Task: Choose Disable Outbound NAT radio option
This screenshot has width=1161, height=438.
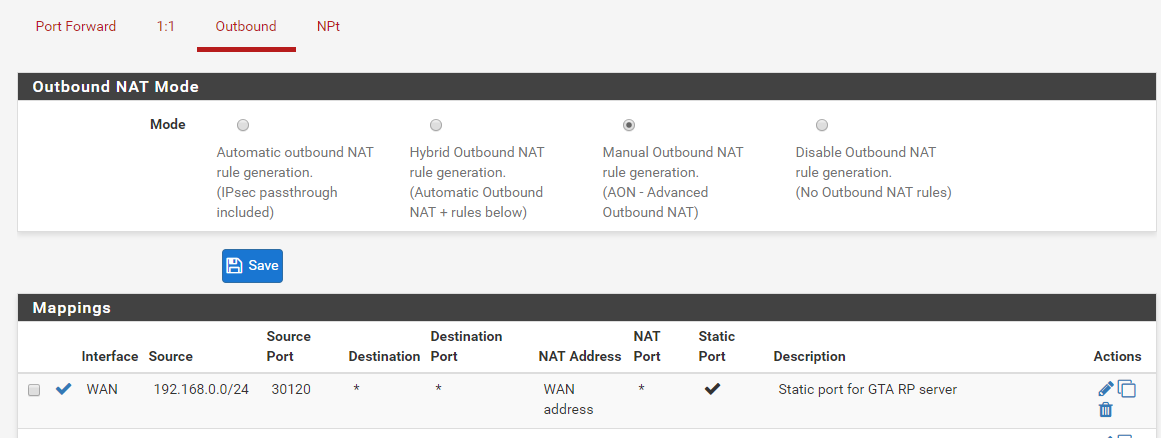Action: 822,125
